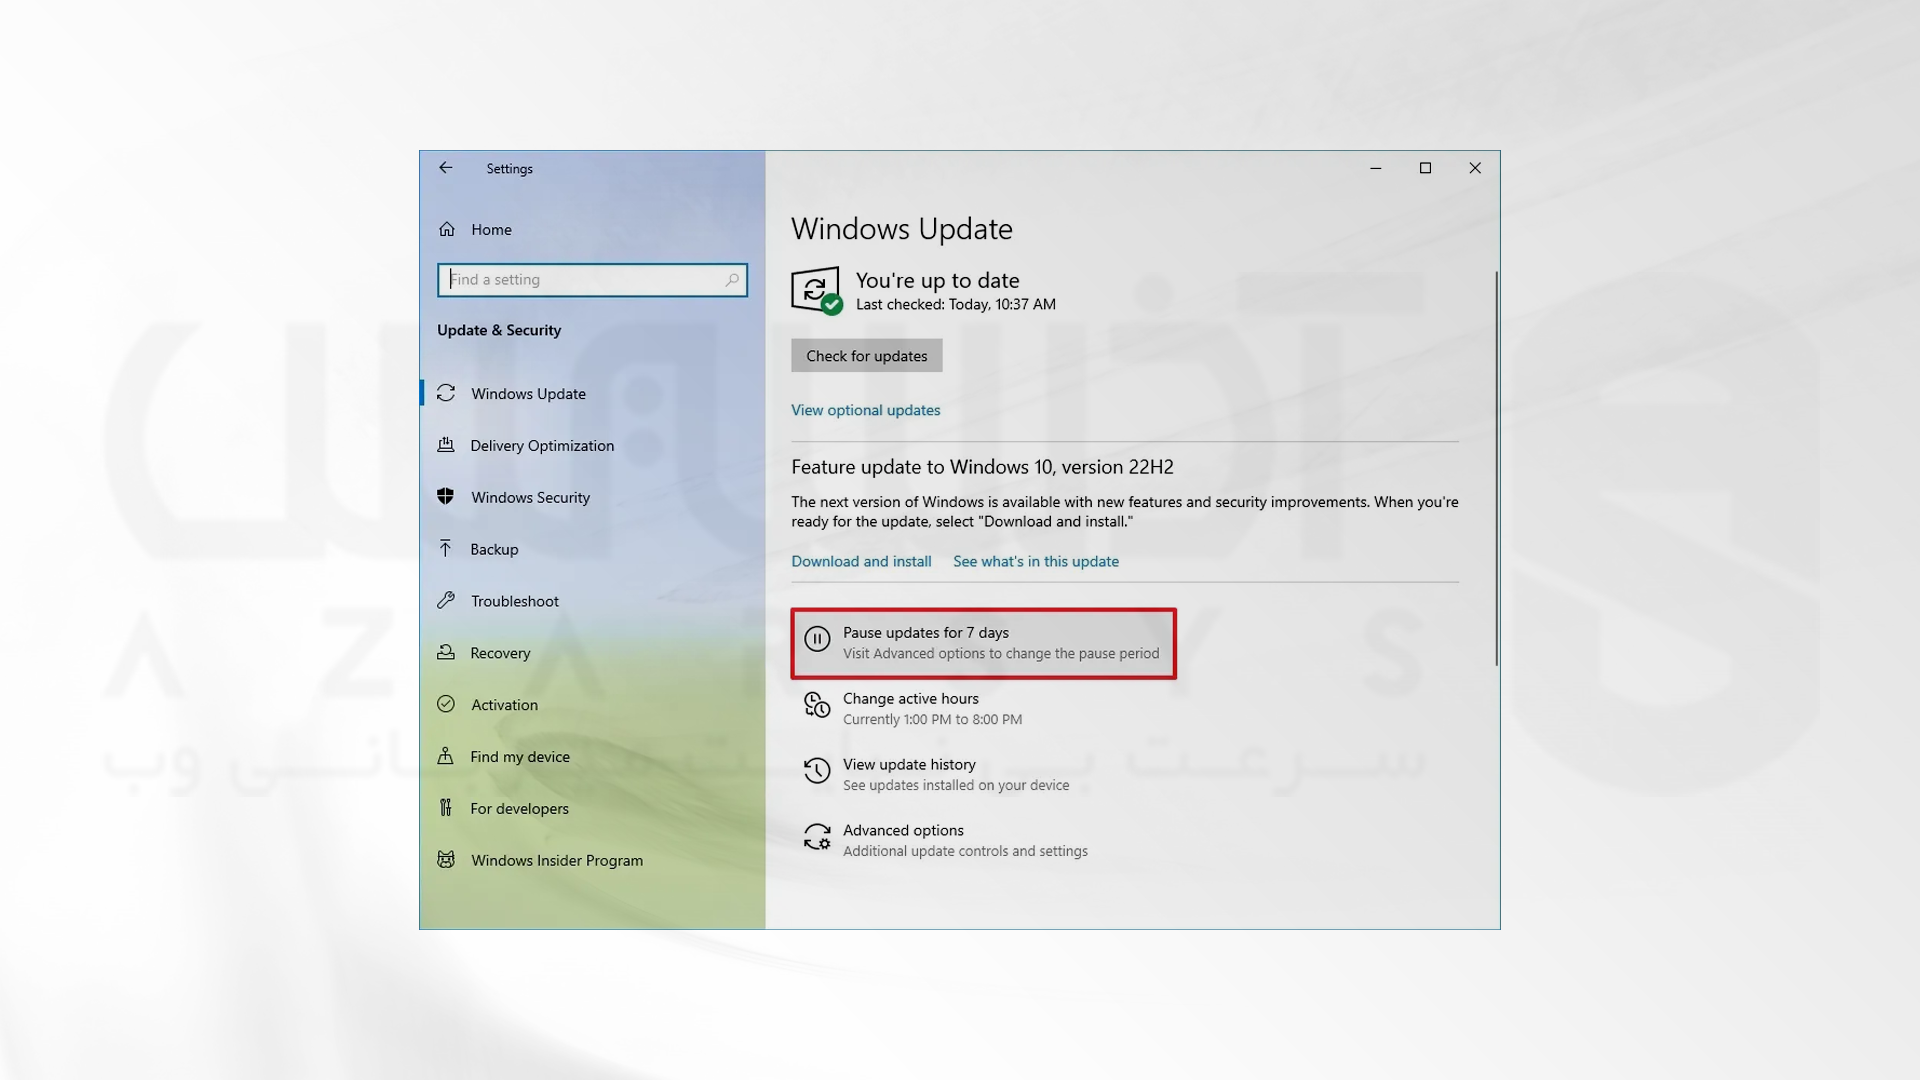Select Troubleshoot from sidebar
This screenshot has width=1920, height=1080.
coord(515,601)
